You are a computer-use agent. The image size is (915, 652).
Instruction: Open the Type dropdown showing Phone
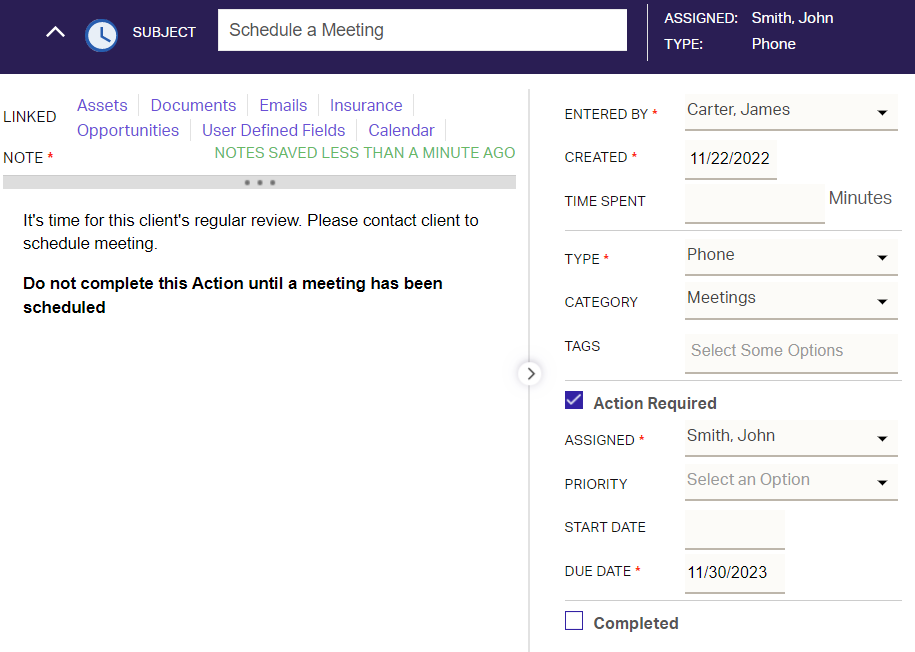pos(791,257)
